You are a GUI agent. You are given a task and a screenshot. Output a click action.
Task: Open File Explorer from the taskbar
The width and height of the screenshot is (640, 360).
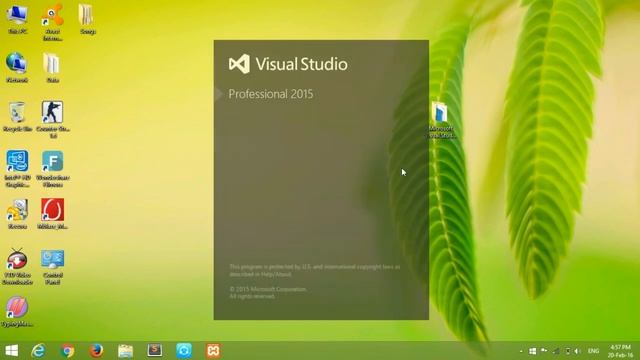click(126, 351)
